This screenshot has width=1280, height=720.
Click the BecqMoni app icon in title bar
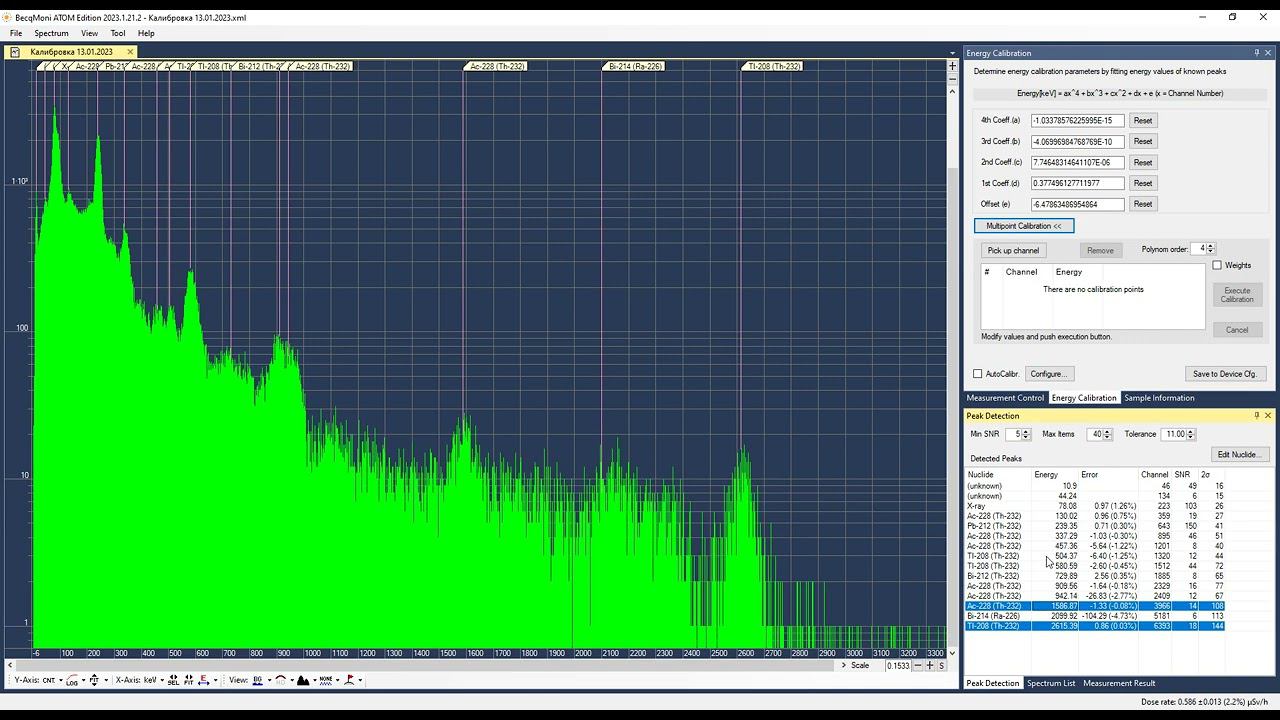coord(7,17)
